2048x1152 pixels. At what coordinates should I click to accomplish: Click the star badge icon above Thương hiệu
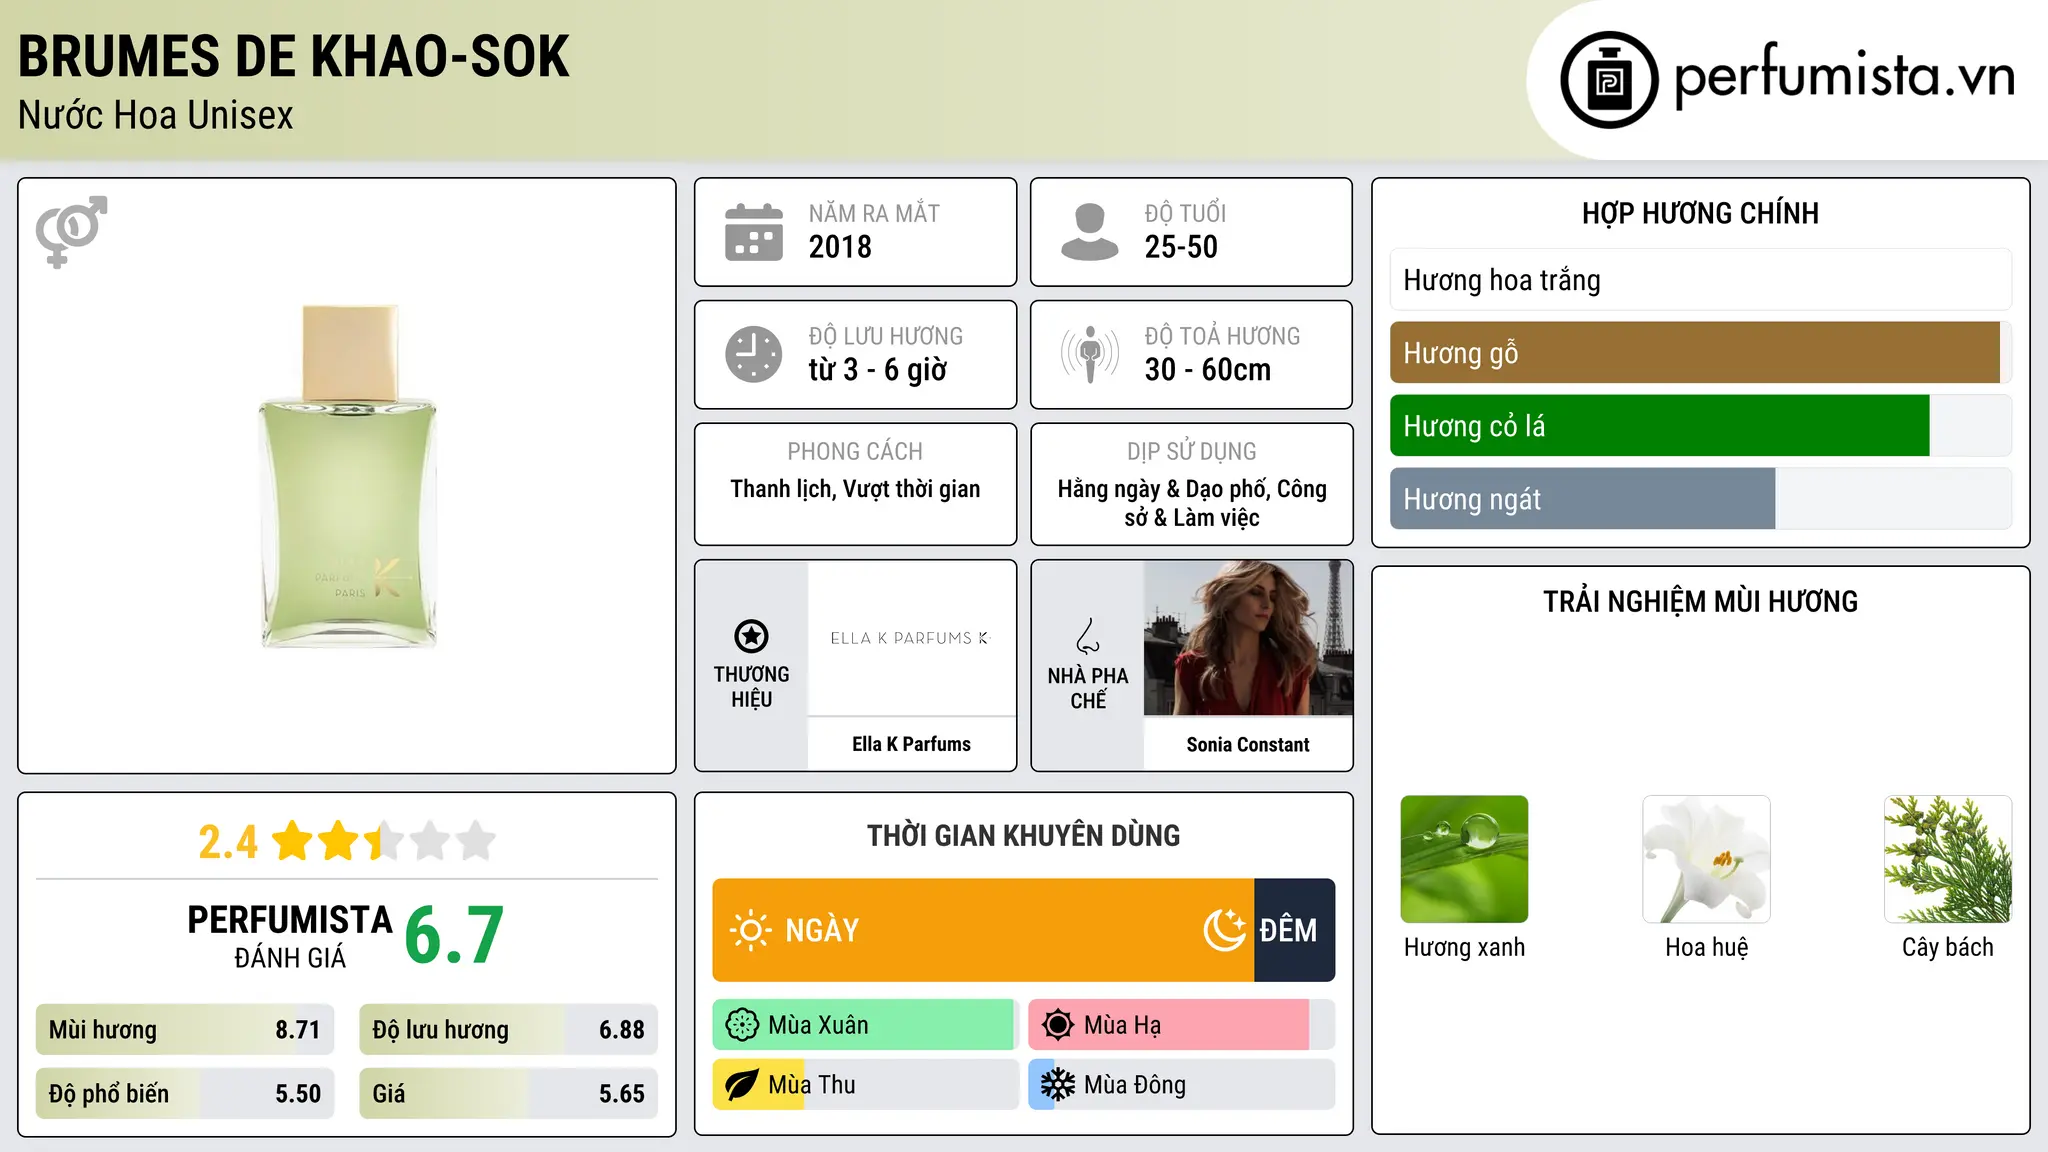[x=751, y=636]
